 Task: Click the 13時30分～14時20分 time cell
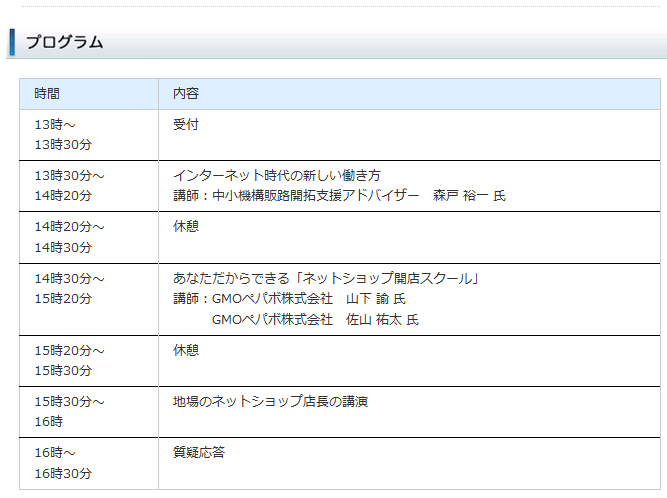89,186
